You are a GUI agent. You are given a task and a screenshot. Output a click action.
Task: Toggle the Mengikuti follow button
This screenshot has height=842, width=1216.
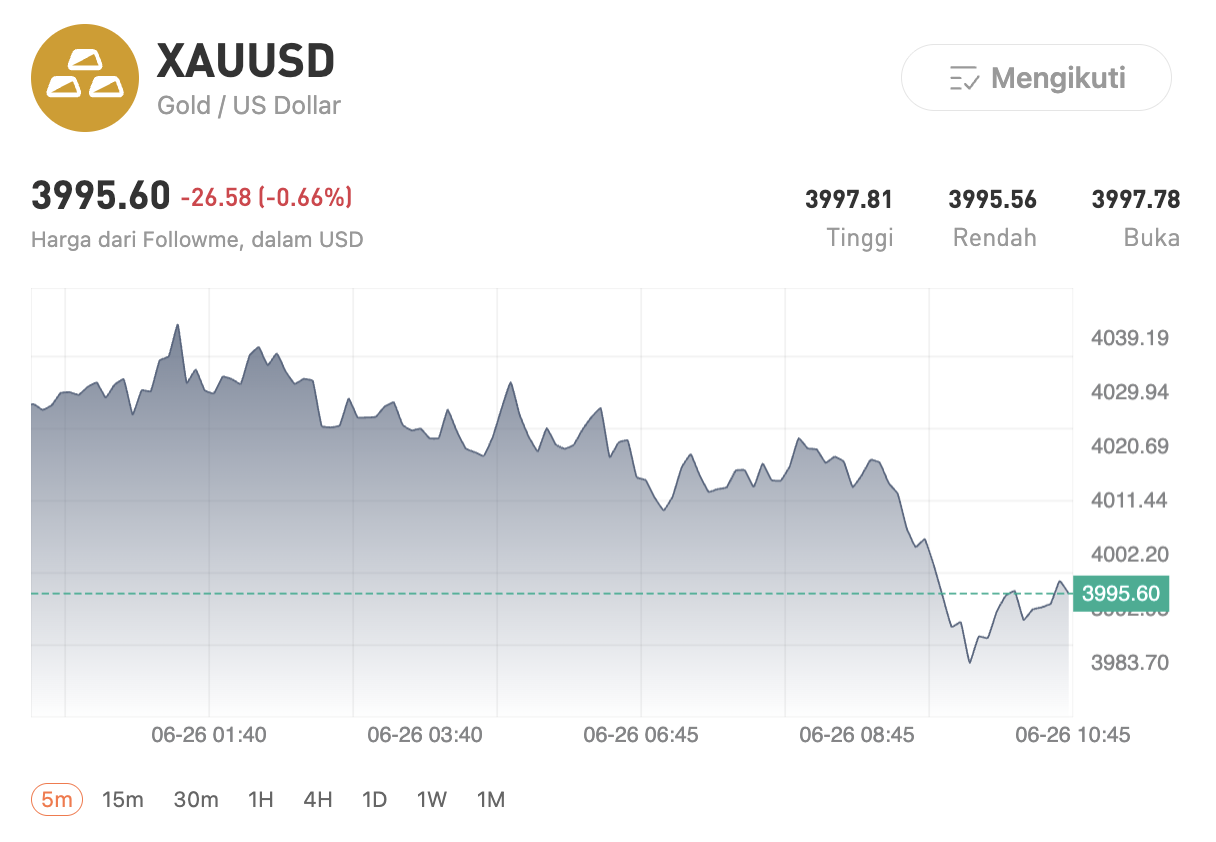click(1036, 77)
